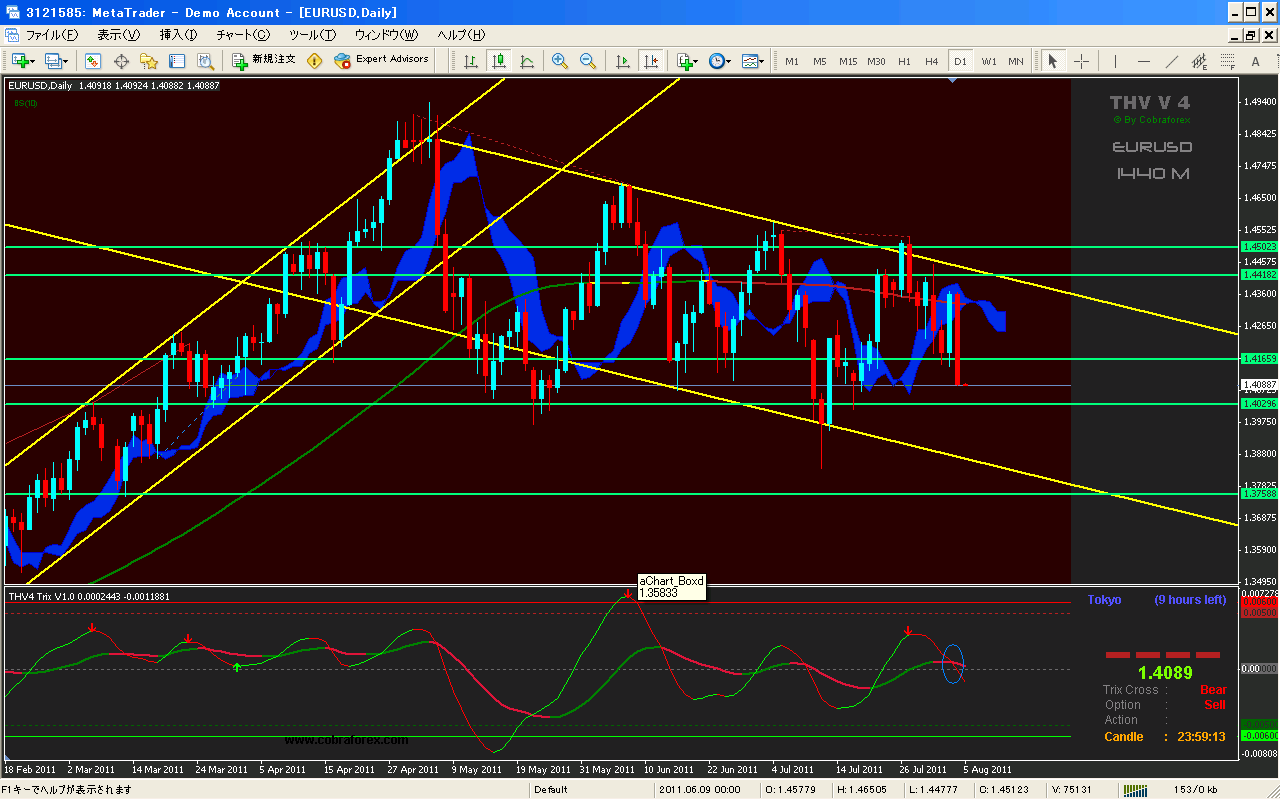This screenshot has width=1280, height=800.
Task: Click the zoom out magnifier icon
Action: coord(587,61)
